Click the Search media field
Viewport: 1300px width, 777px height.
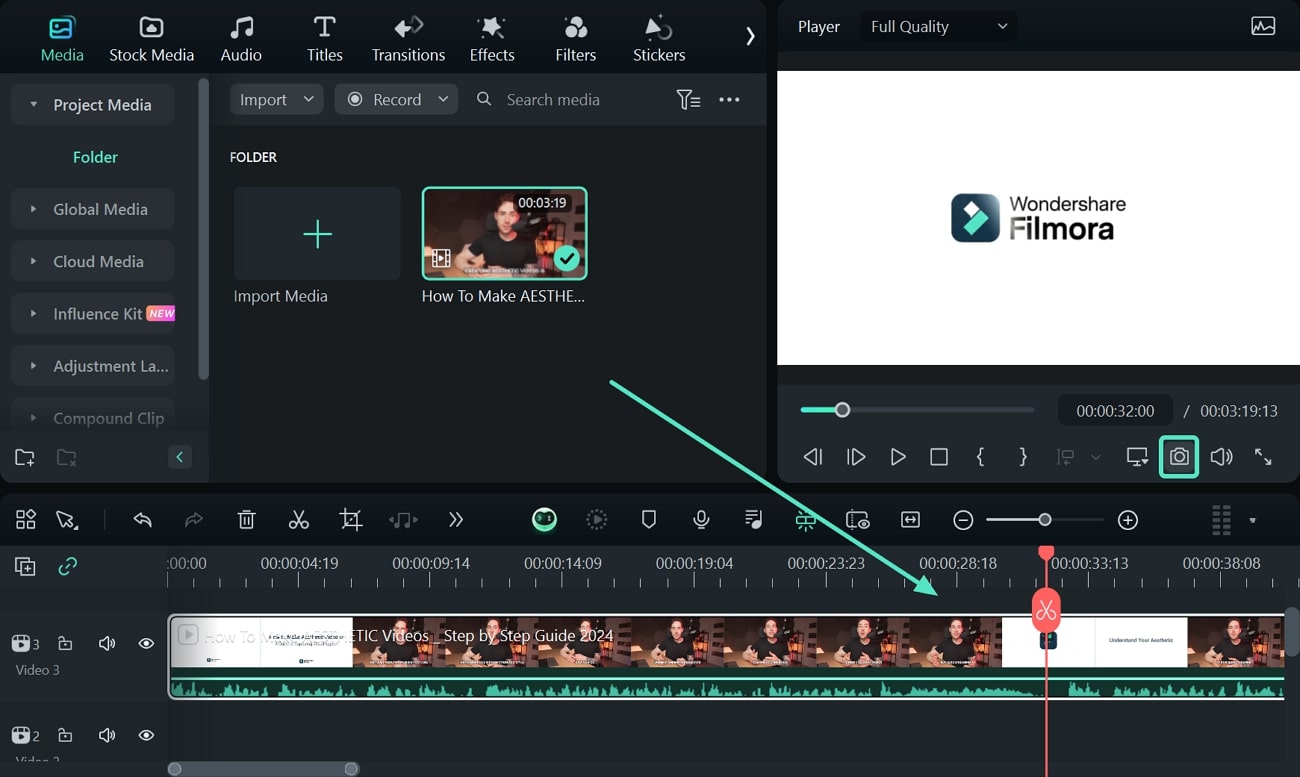(553, 99)
